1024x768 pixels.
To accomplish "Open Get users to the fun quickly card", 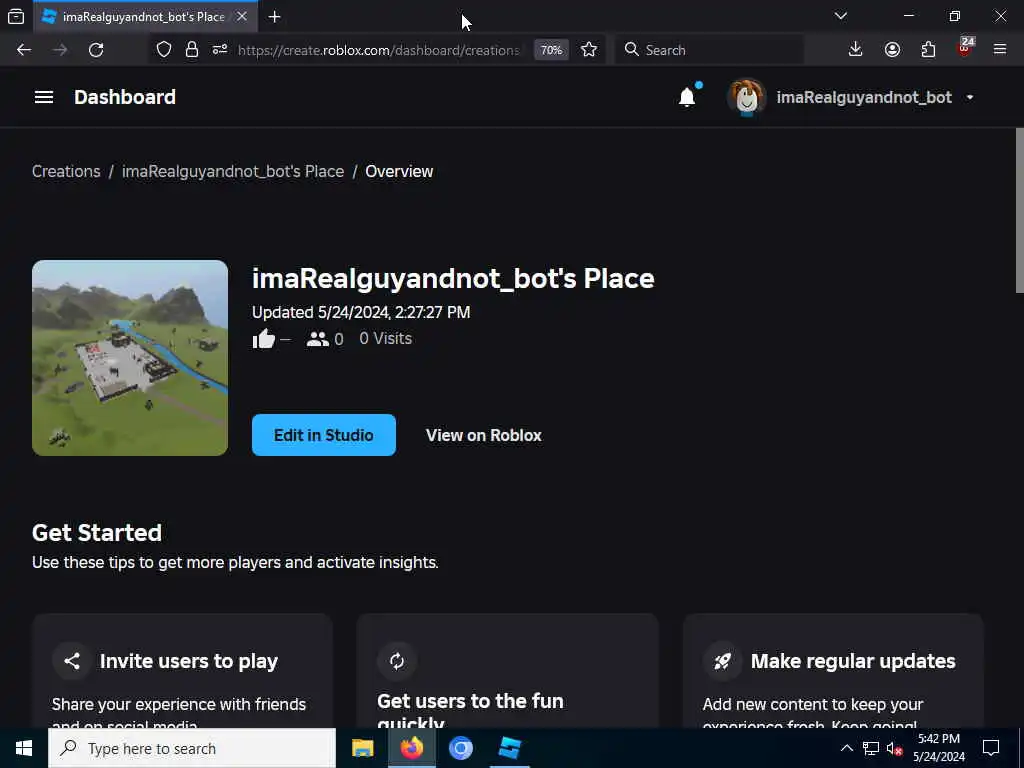I will pyautogui.click(x=507, y=671).
